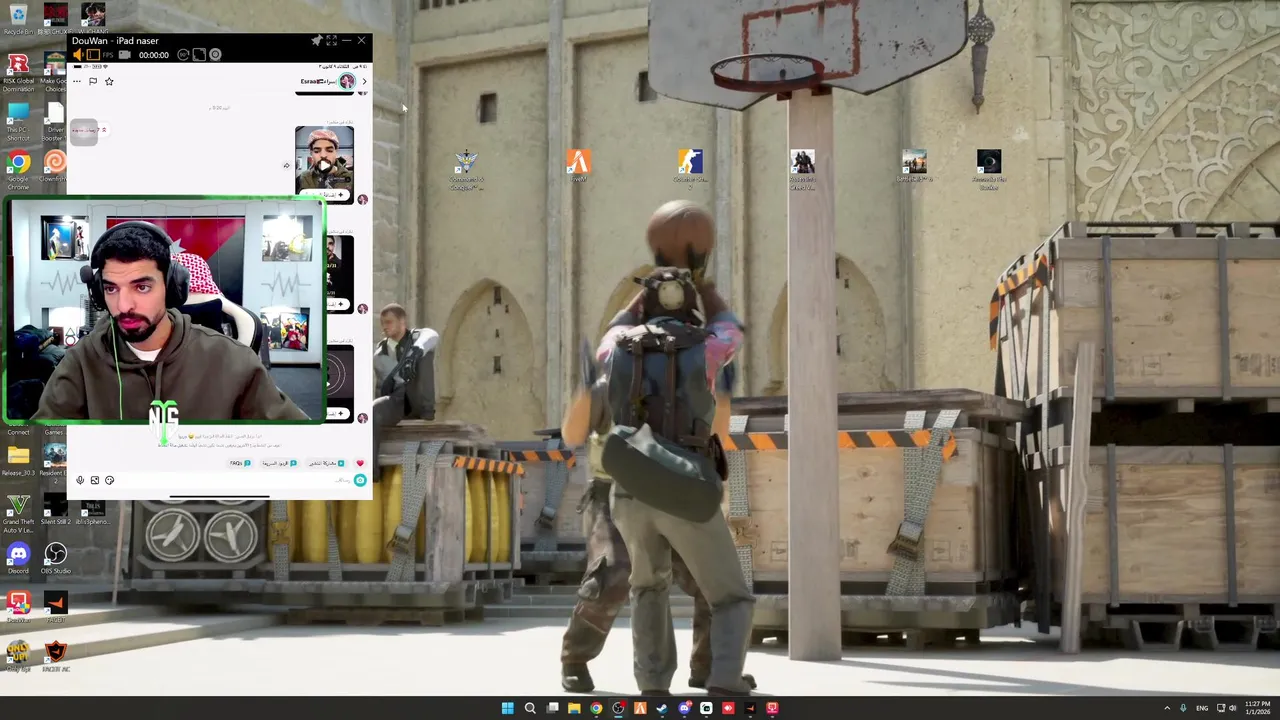
Task: Open File Explorer from taskbar
Action: [574, 708]
